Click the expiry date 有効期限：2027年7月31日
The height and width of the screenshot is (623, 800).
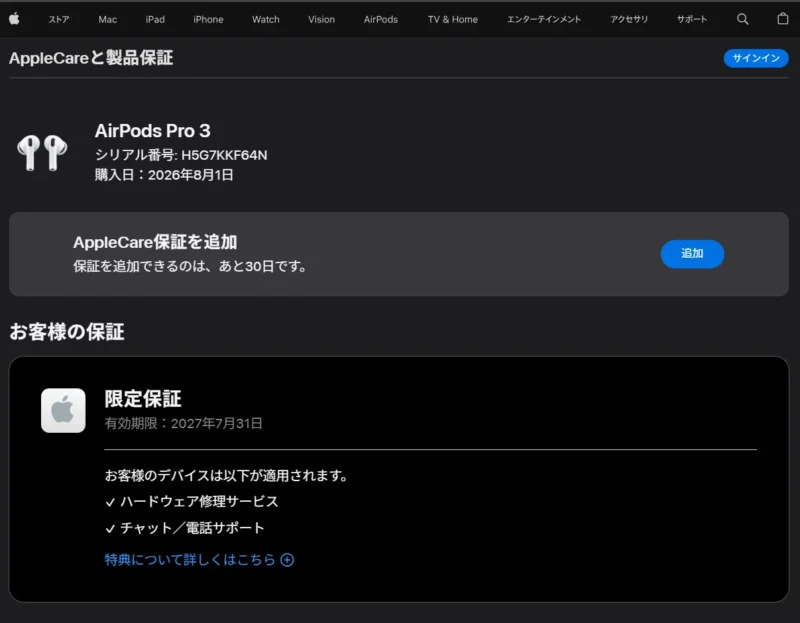click(184, 423)
